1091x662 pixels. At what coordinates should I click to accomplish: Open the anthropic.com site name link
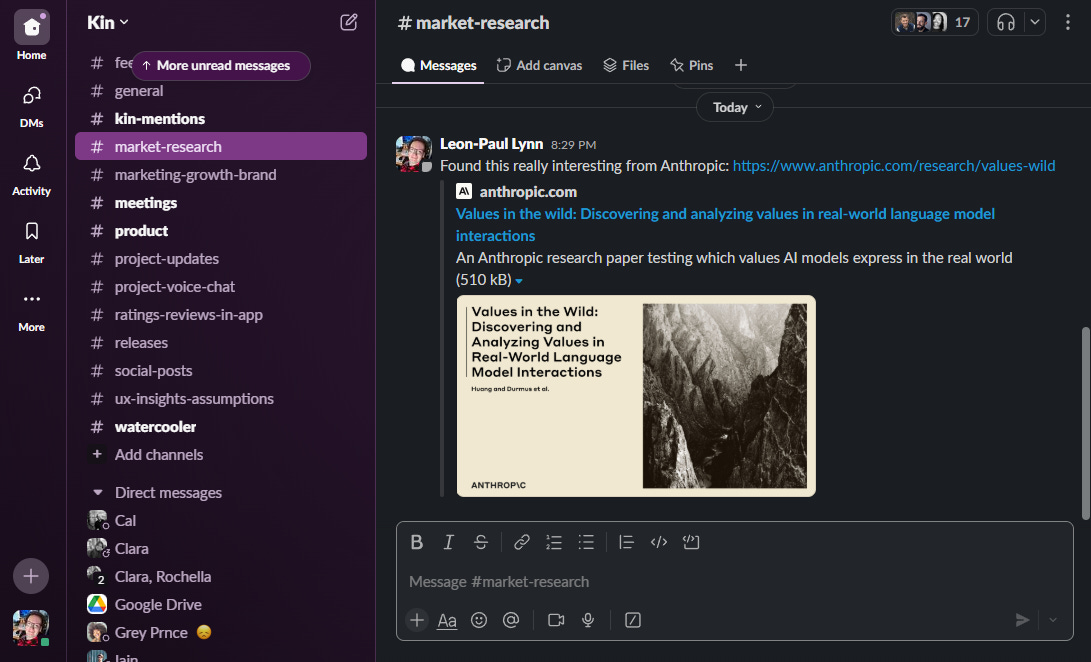pyautogui.click(x=528, y=191)
